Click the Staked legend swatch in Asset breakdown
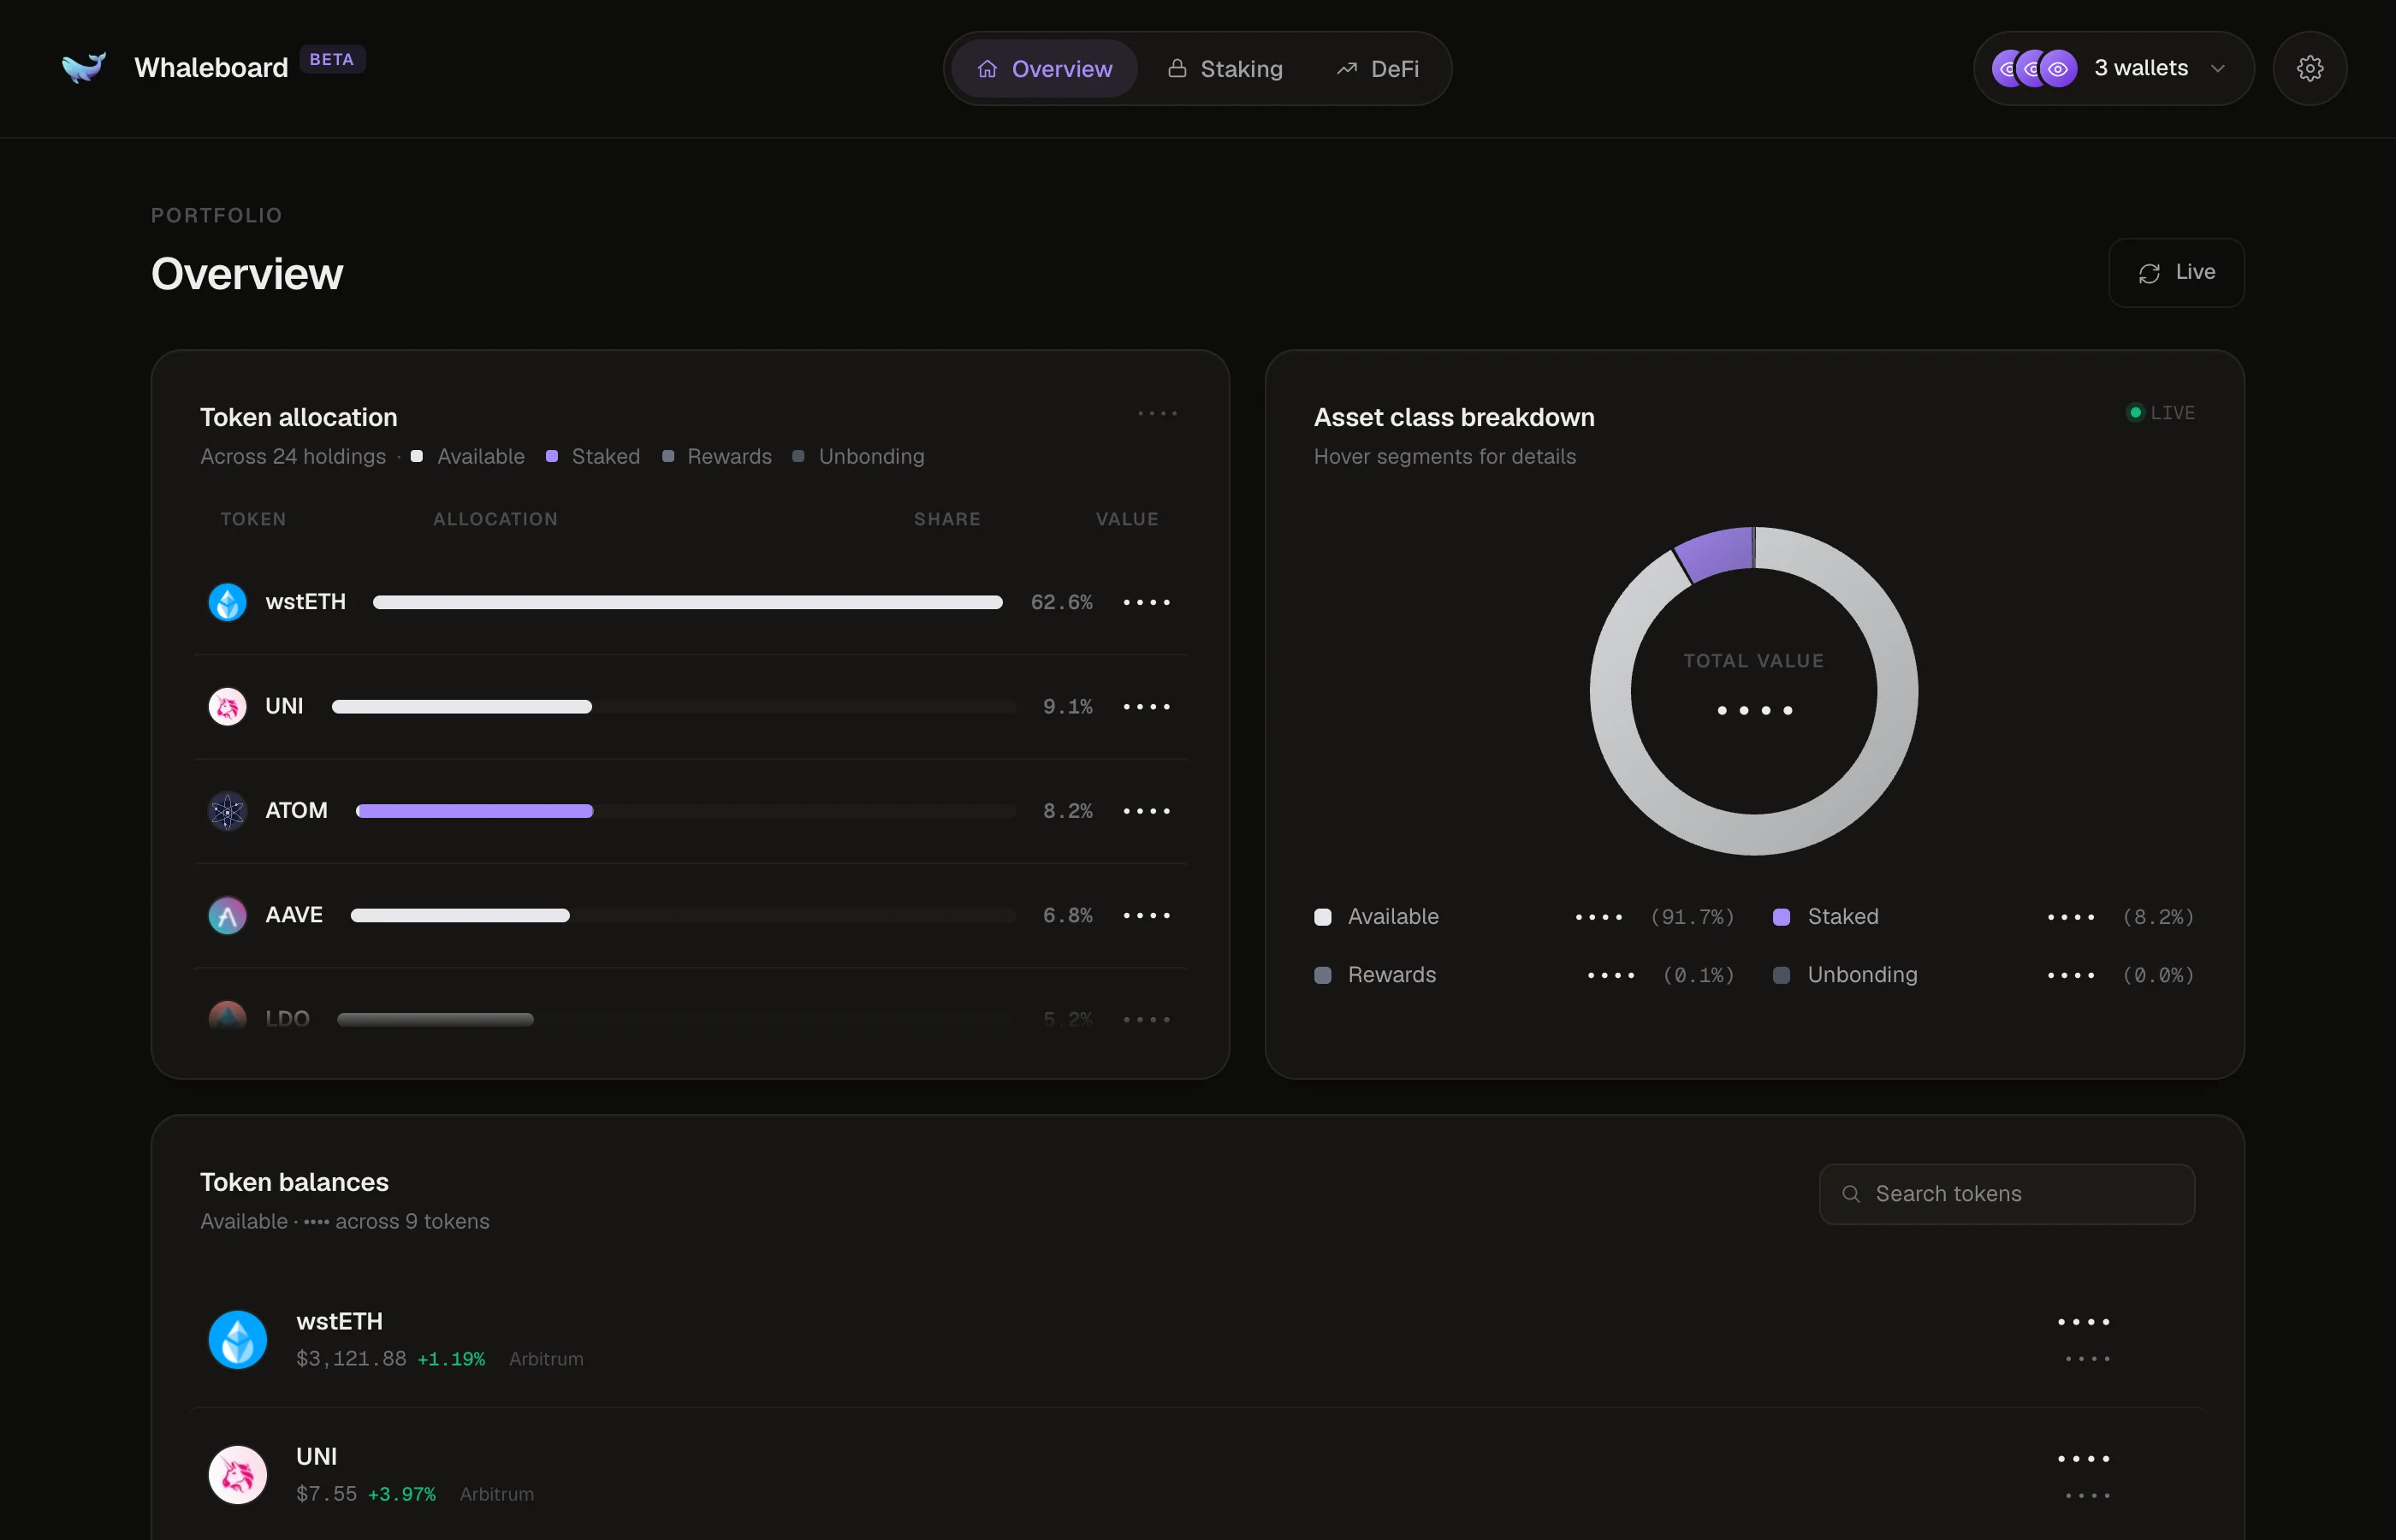The width and height of the screenshot is (2396, 1540). click(1781, 917)
